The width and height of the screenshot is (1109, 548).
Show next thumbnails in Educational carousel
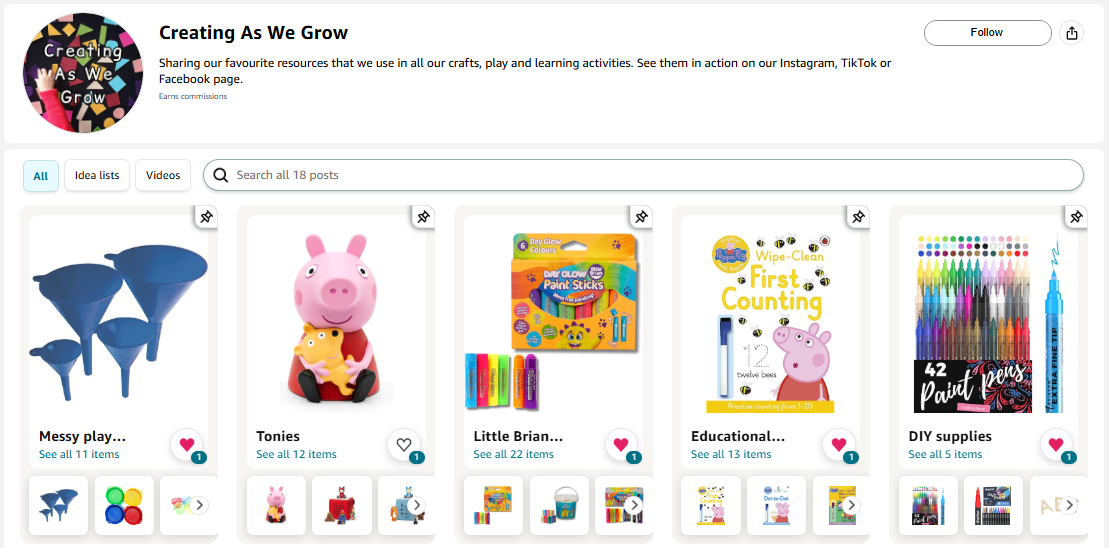click(x=852, y=505)
